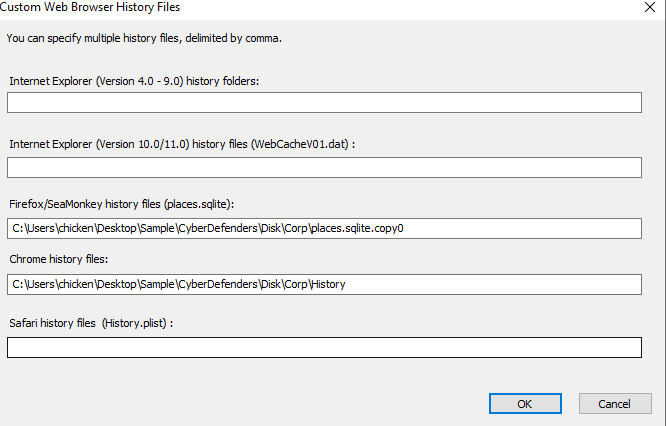The width and height of the screenshot is (666, 426).
Task: Click the Internet Explorer 4.0 - 9.0 folders field
Action: point(324,103)
